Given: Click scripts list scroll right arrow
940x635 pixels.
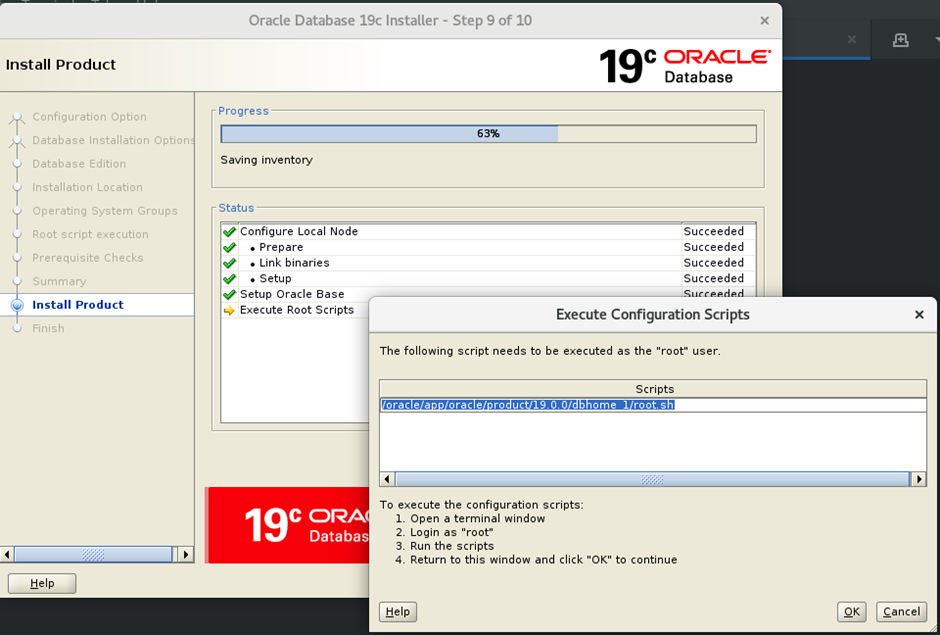Looking at the screenshot, I should 918,479.
